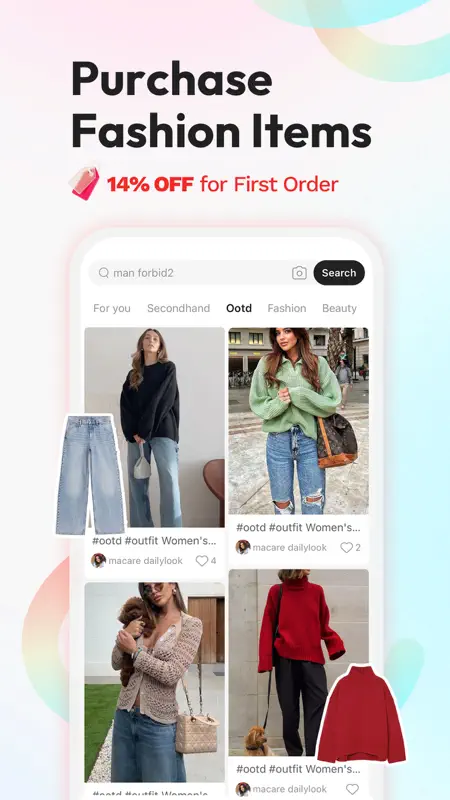
Task: Tap the red price tag discount icon
Action: (85, 183)
